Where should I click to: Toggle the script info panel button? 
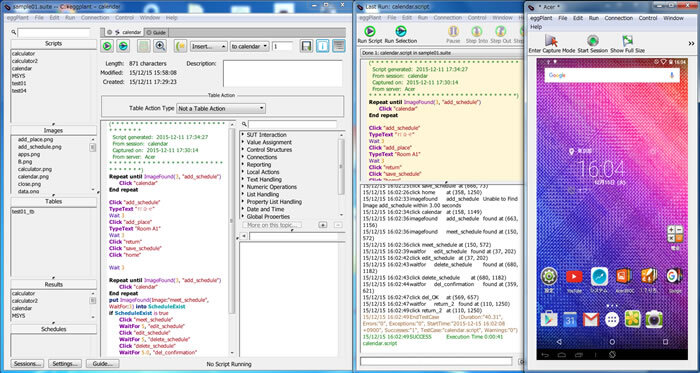coord(323,46)
